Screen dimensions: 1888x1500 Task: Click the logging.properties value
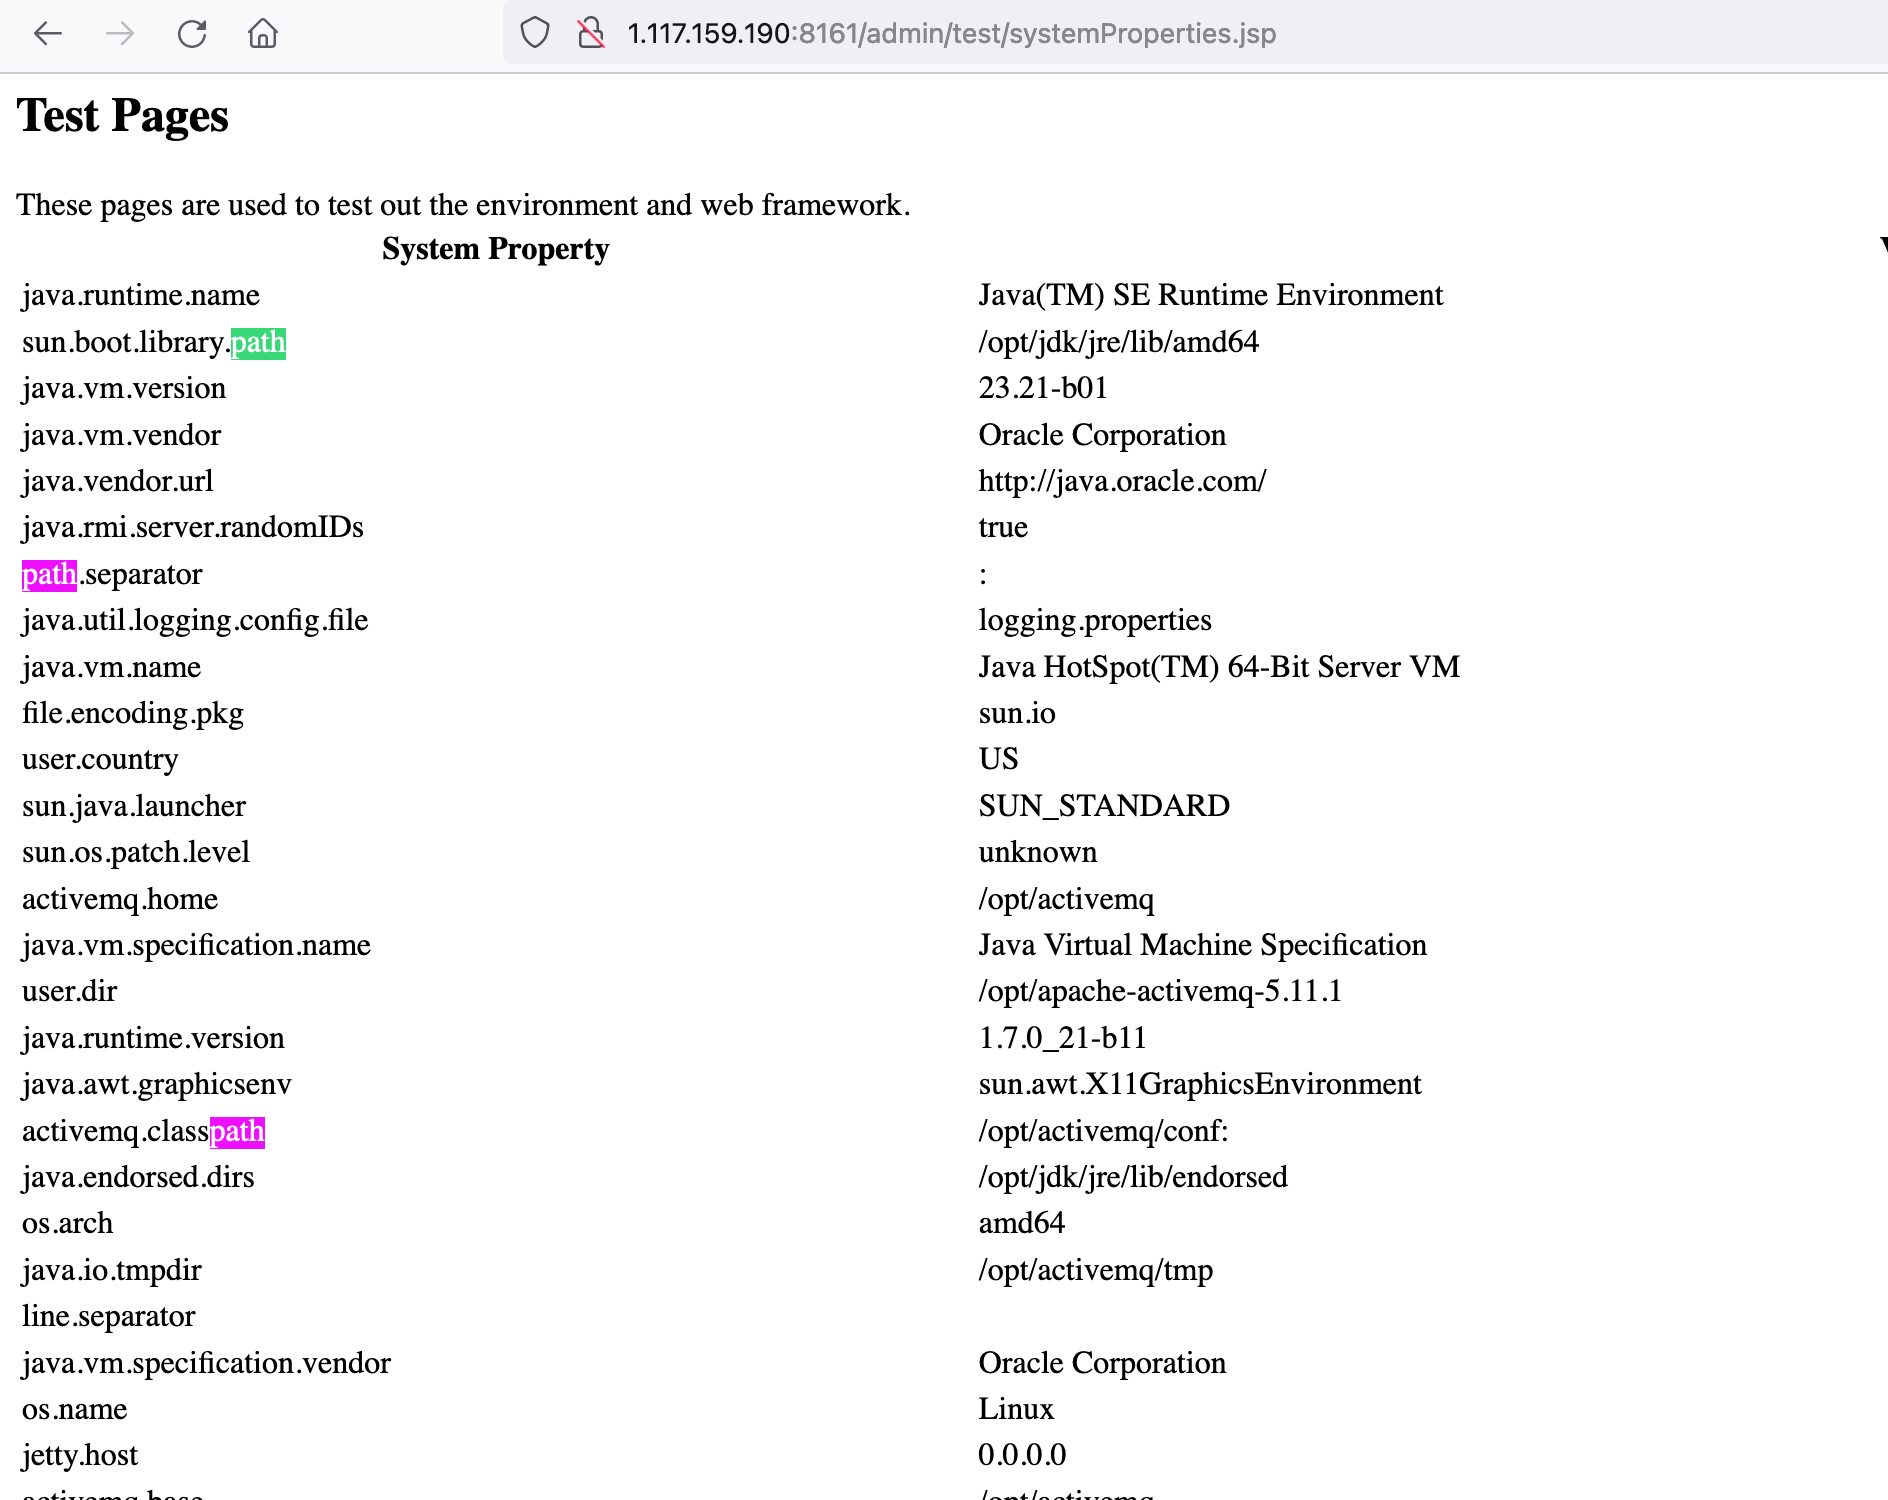click(1095, 620)
